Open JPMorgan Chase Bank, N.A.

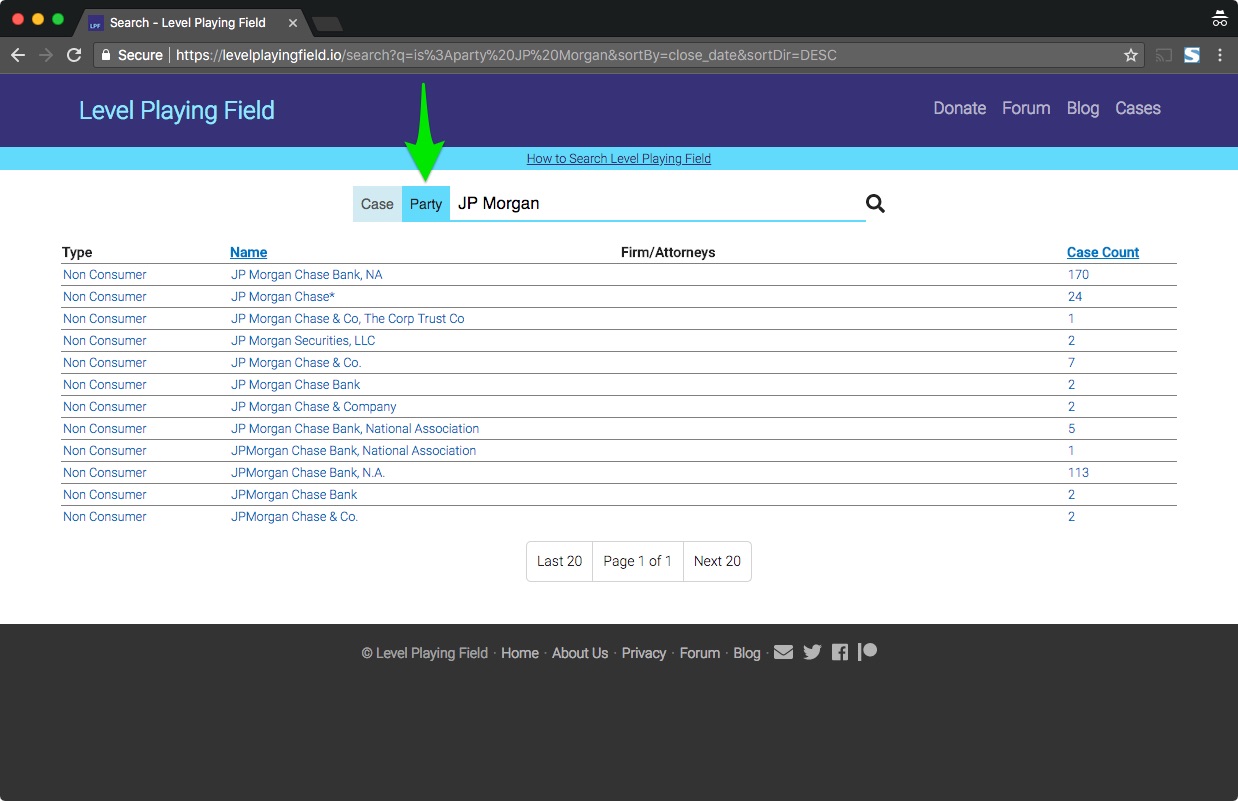click(x=308, y=472)
